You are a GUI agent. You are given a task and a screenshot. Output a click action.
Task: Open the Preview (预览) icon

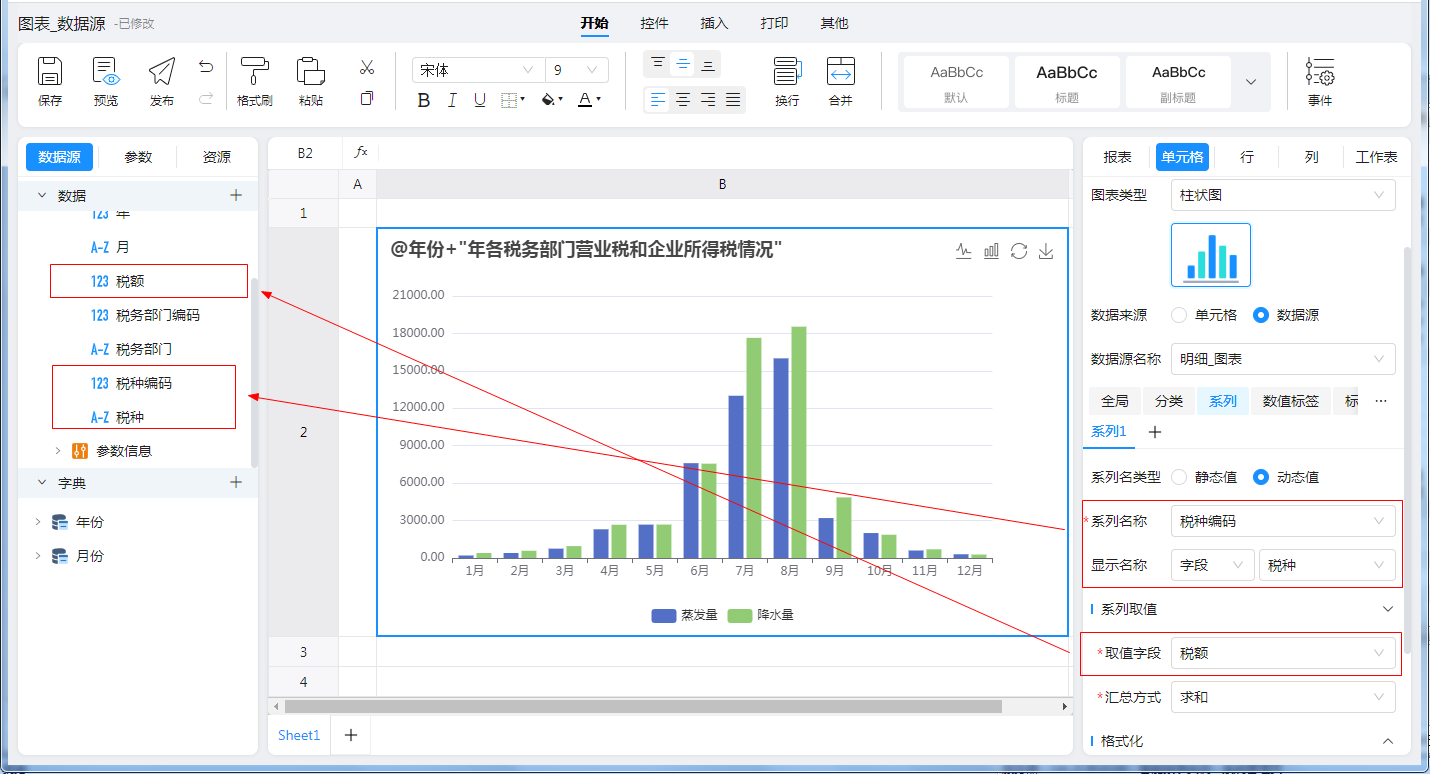click(x=105, y=72)
